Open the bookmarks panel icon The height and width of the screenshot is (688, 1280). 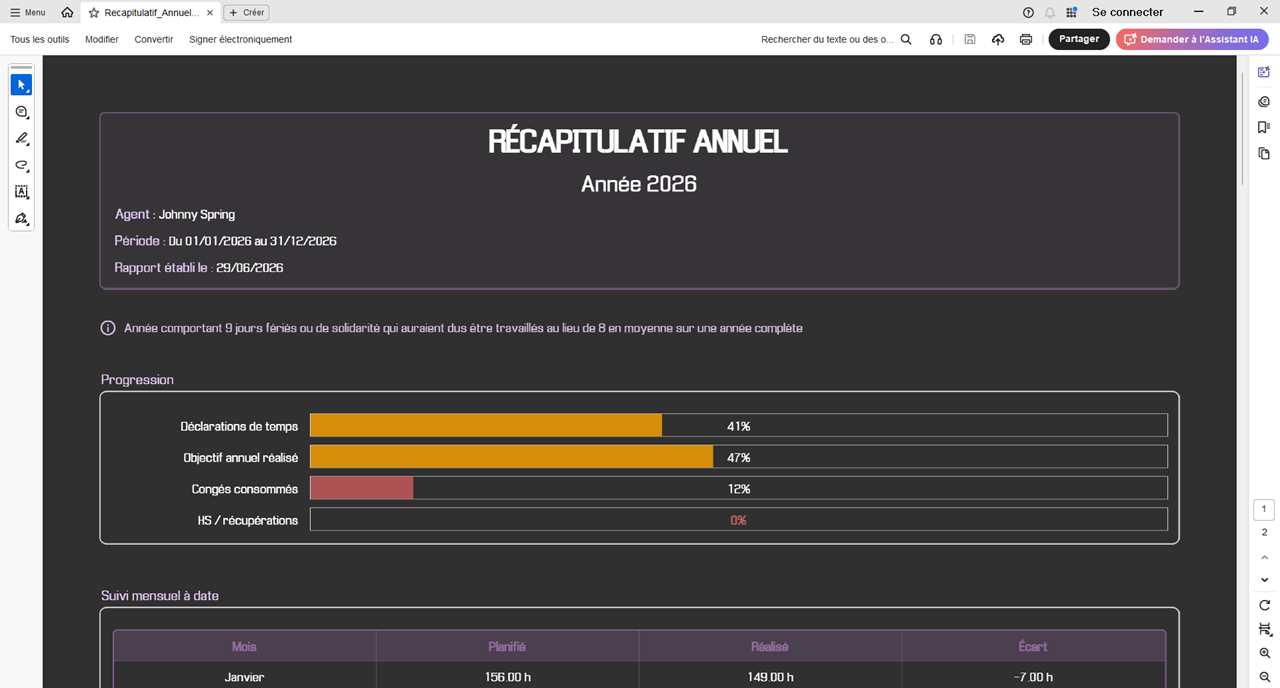pyautogui.click(x=1264, y=127)
